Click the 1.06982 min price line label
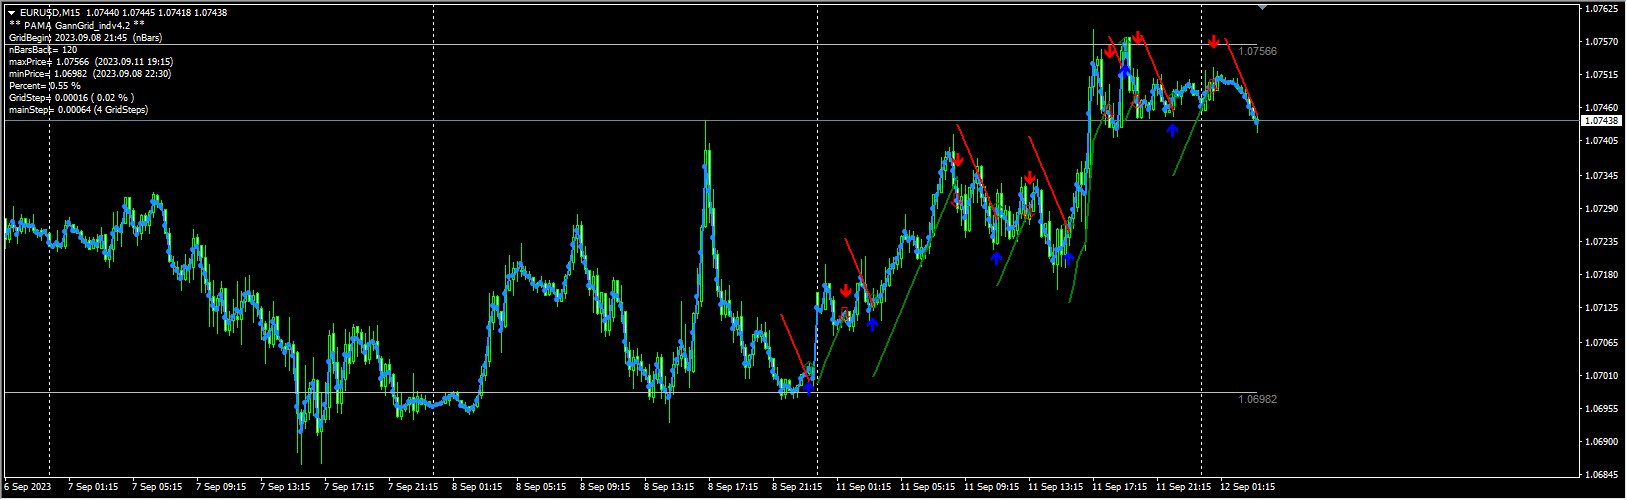This screenshot has height=500, width=1627. coord(1257,399)
